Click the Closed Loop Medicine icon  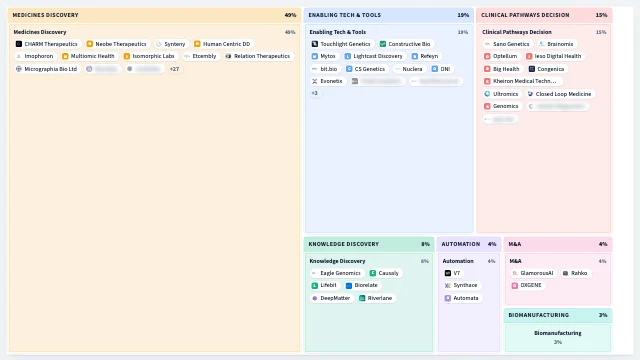tap(530, 94)
